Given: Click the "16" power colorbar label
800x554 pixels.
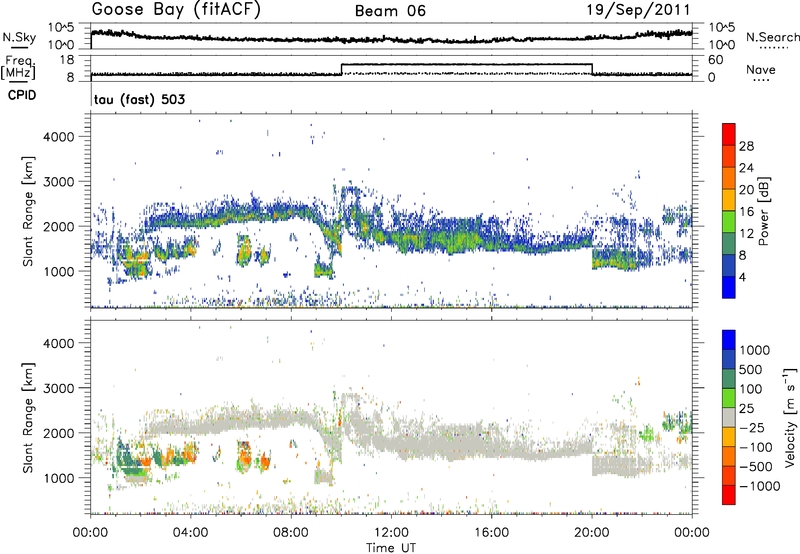Looking at the screenshot, I should pos(746,212).
